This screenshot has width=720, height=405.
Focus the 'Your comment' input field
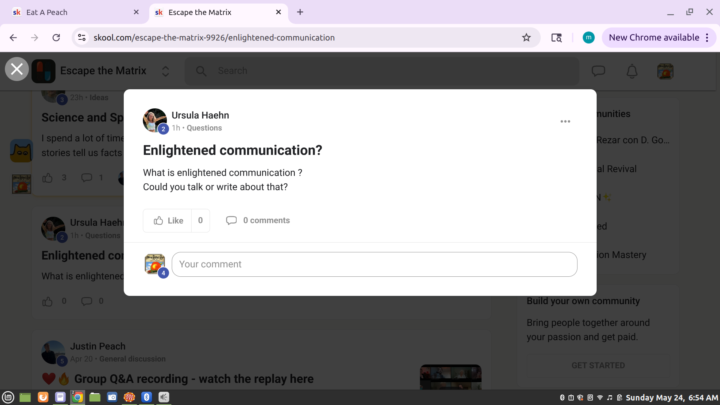[374, 264]
